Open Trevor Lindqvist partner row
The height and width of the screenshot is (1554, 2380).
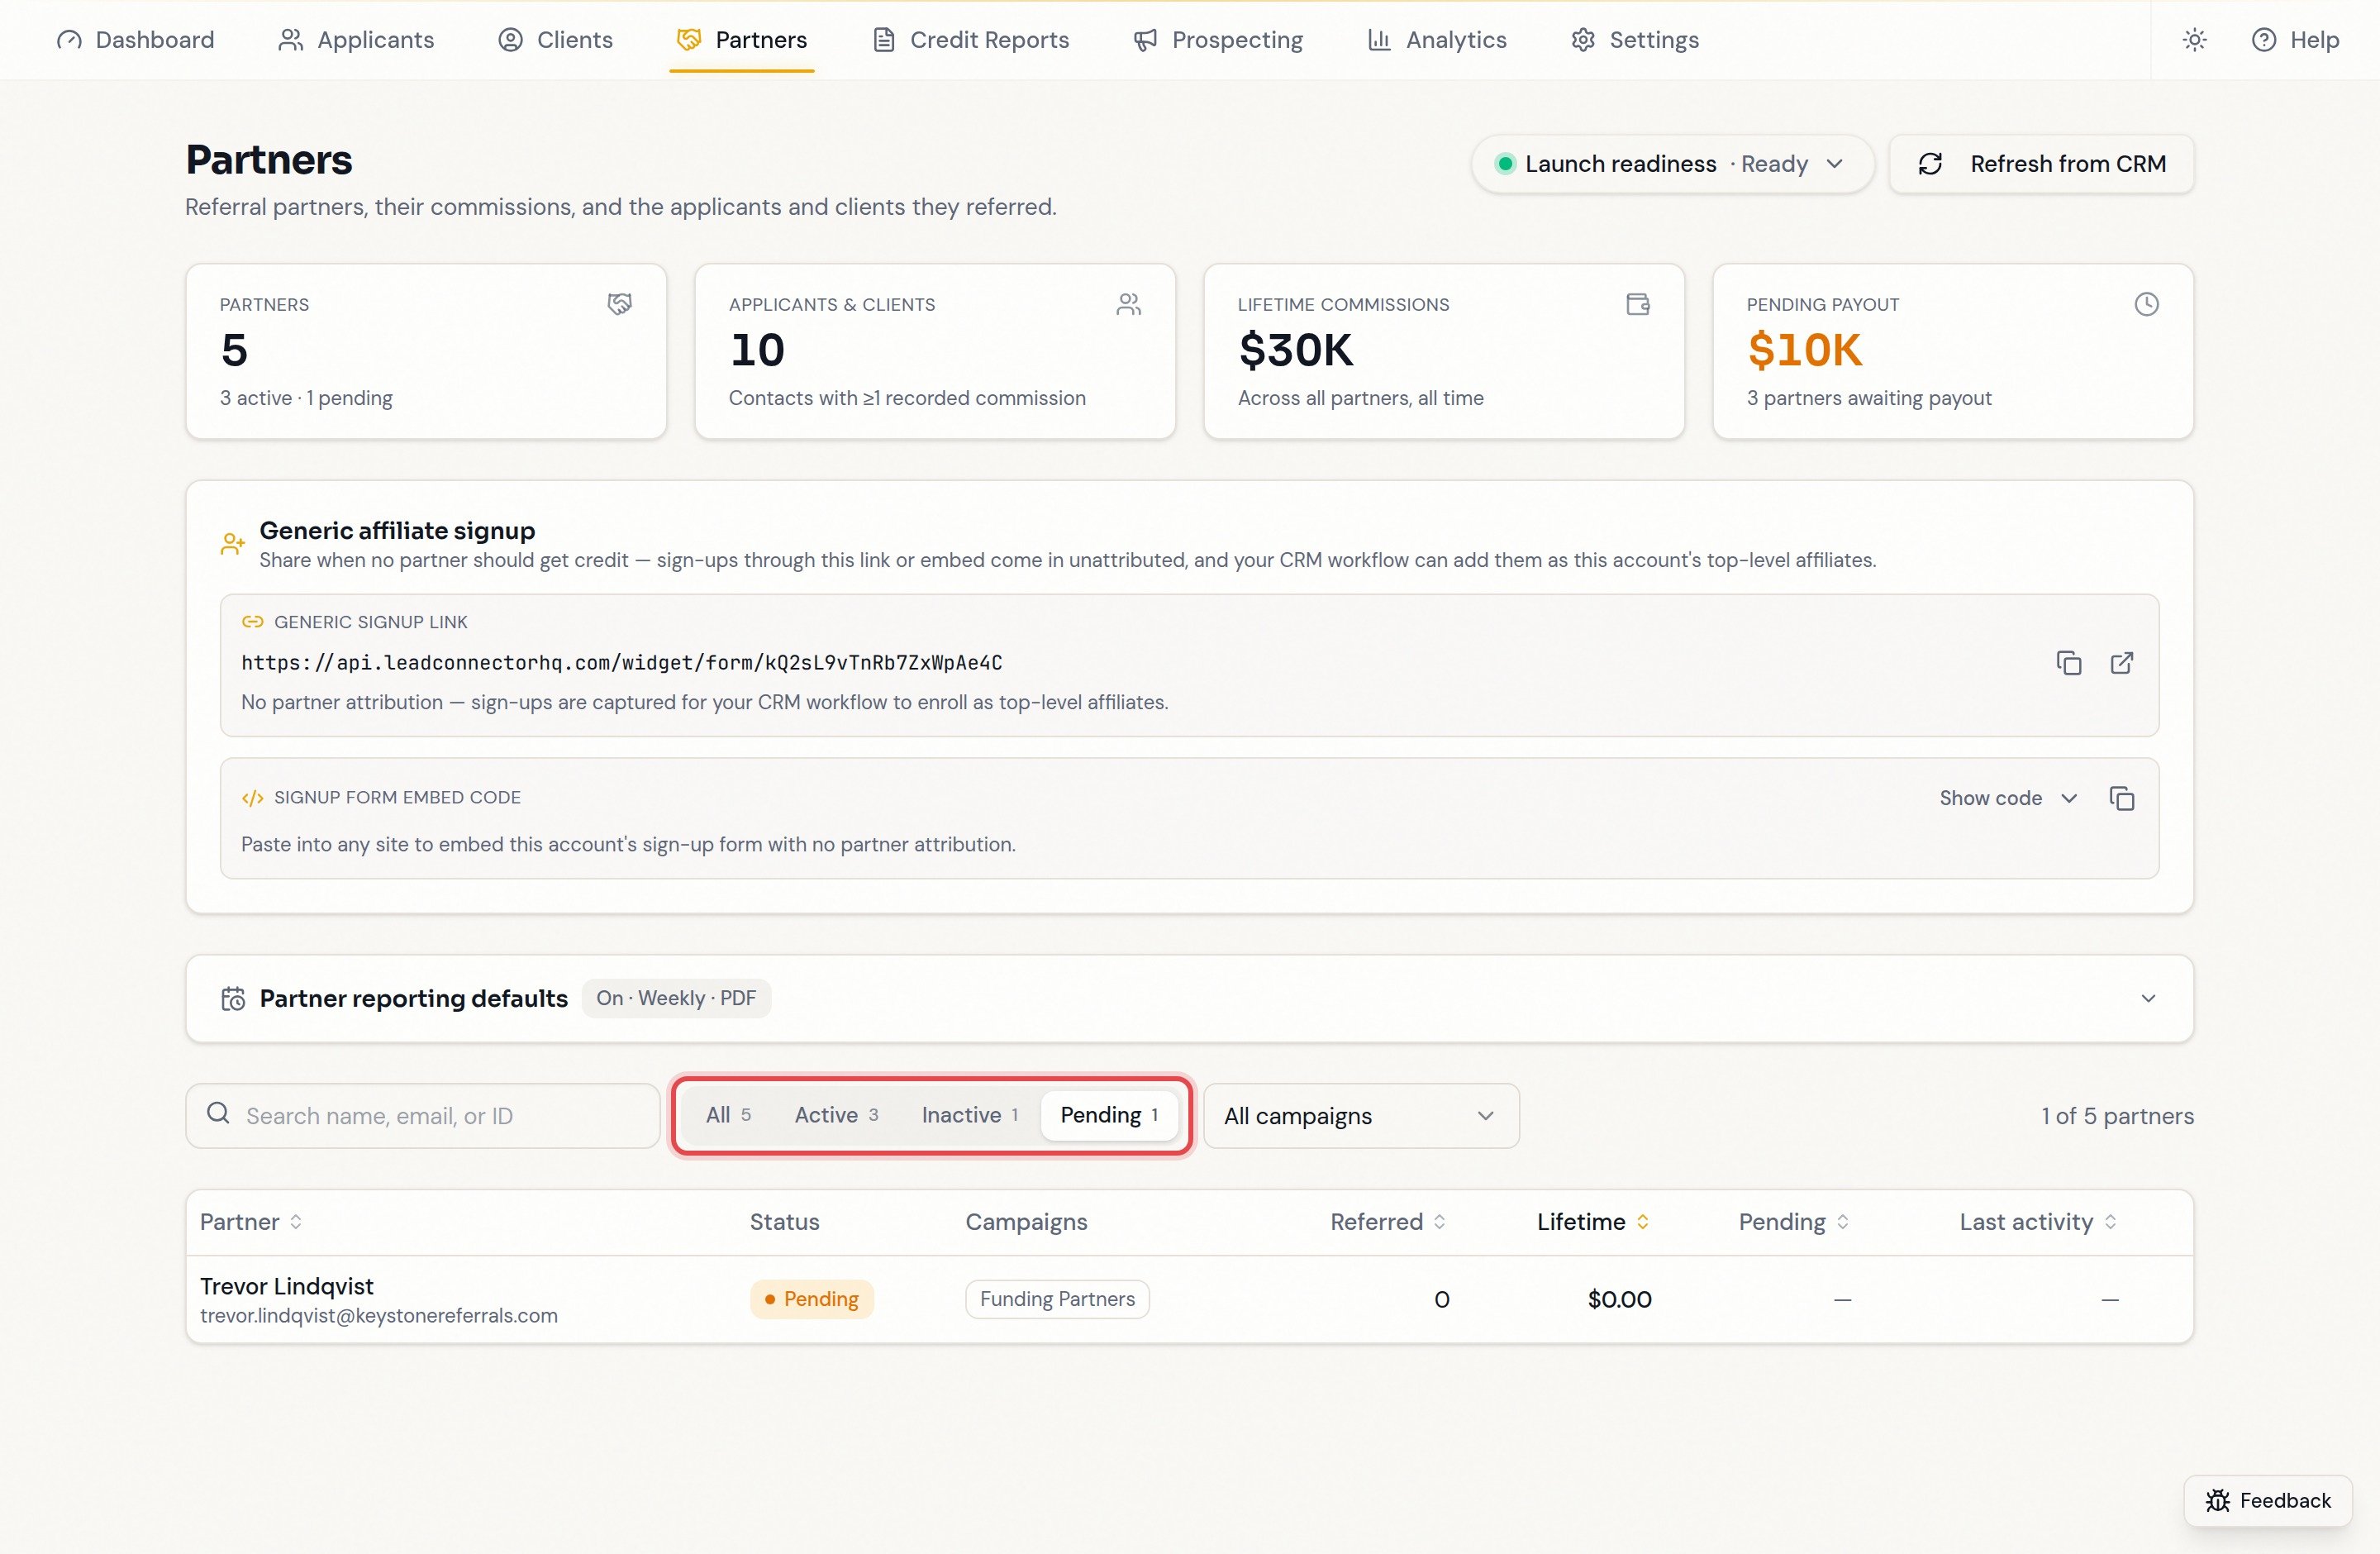point(1190,1299)
